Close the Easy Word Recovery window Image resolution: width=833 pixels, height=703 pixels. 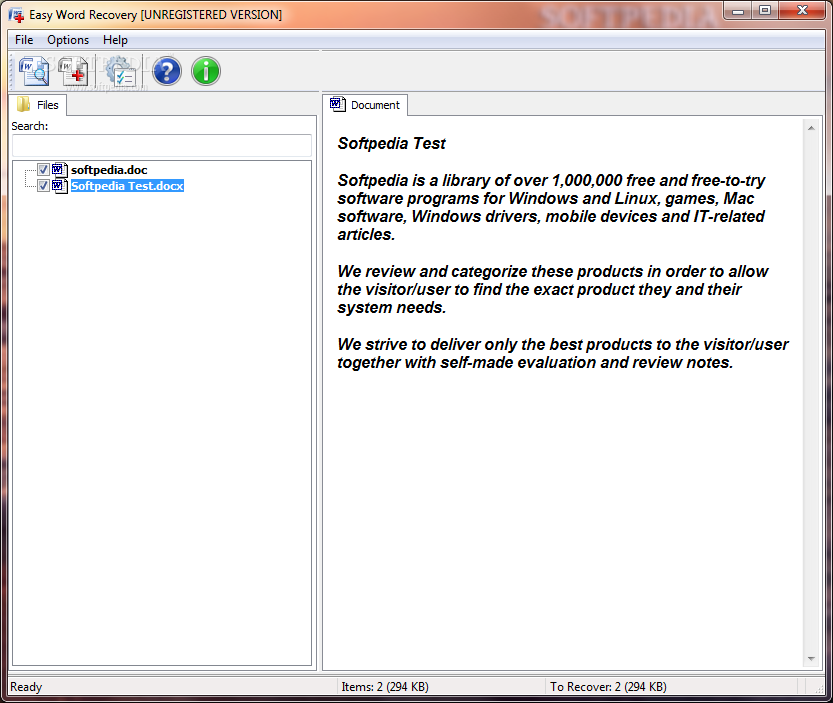(802, 11)
